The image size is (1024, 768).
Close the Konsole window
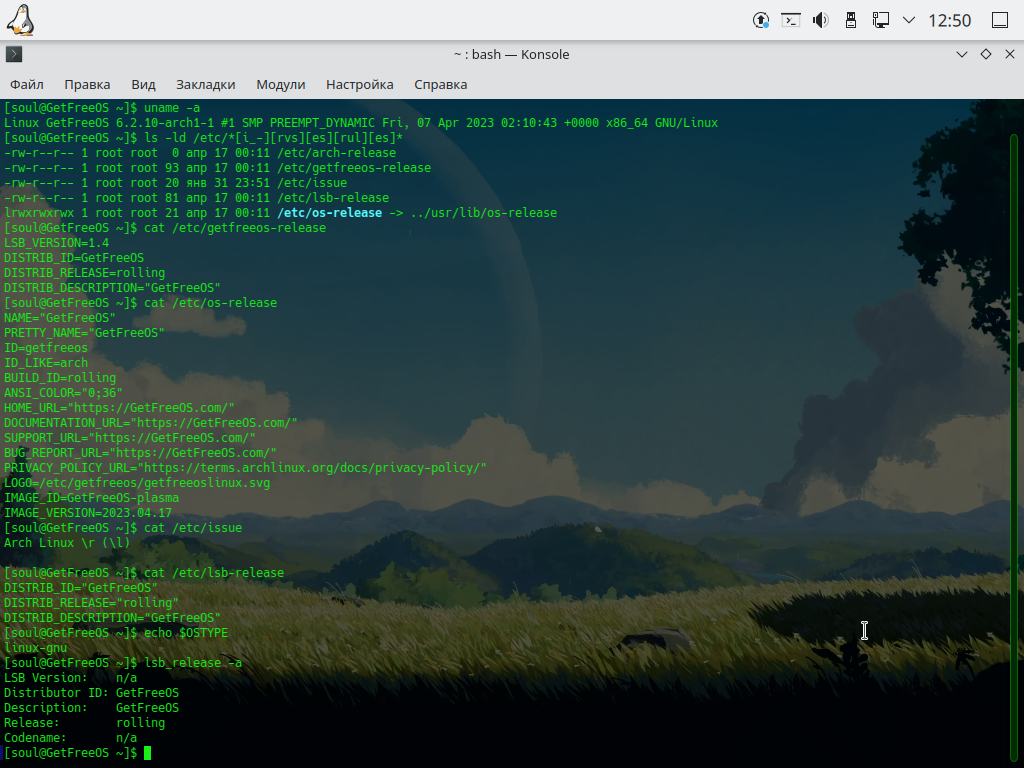(1010, 54)
